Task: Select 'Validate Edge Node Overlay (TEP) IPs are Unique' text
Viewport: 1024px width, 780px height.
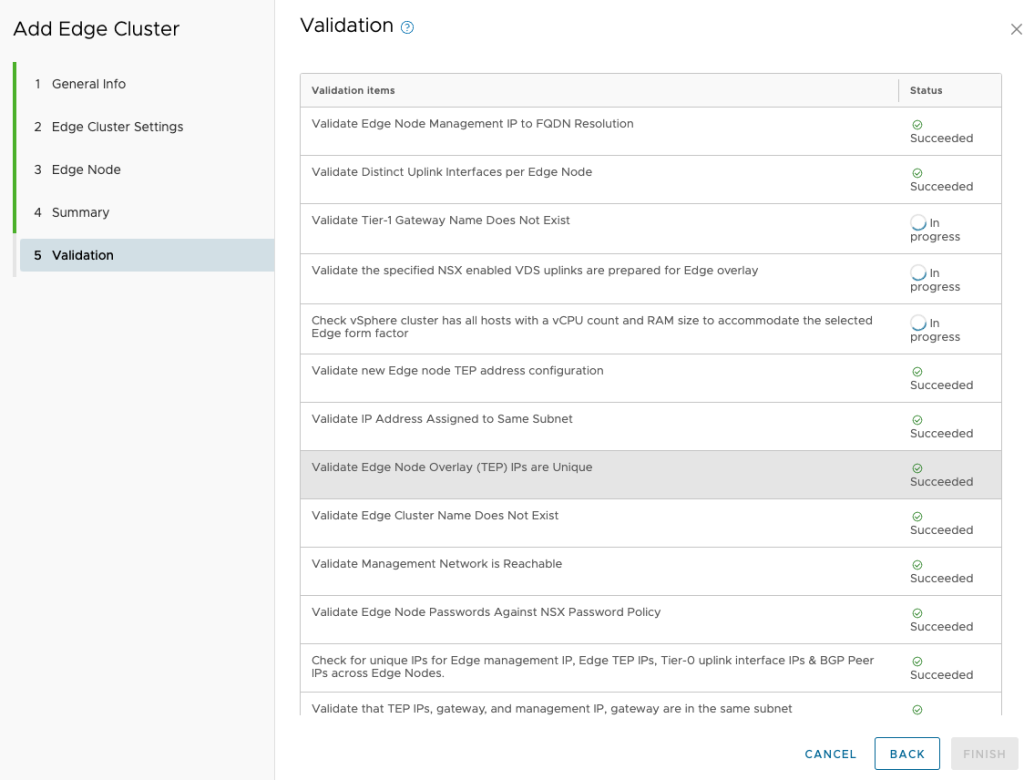Action: (x=452, y=467)
